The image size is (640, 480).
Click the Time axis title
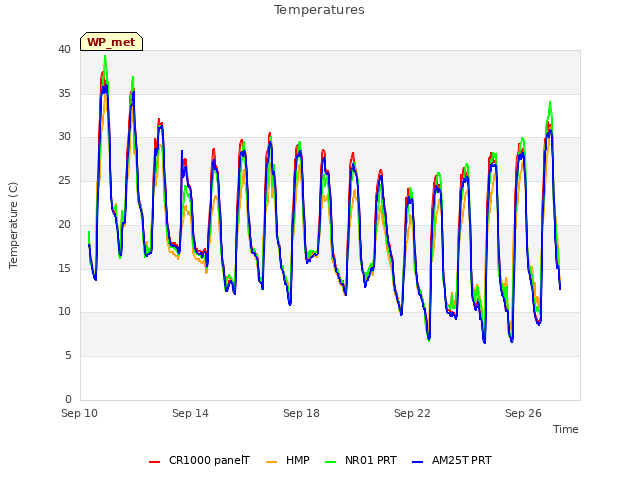click(x=566, y=429)
